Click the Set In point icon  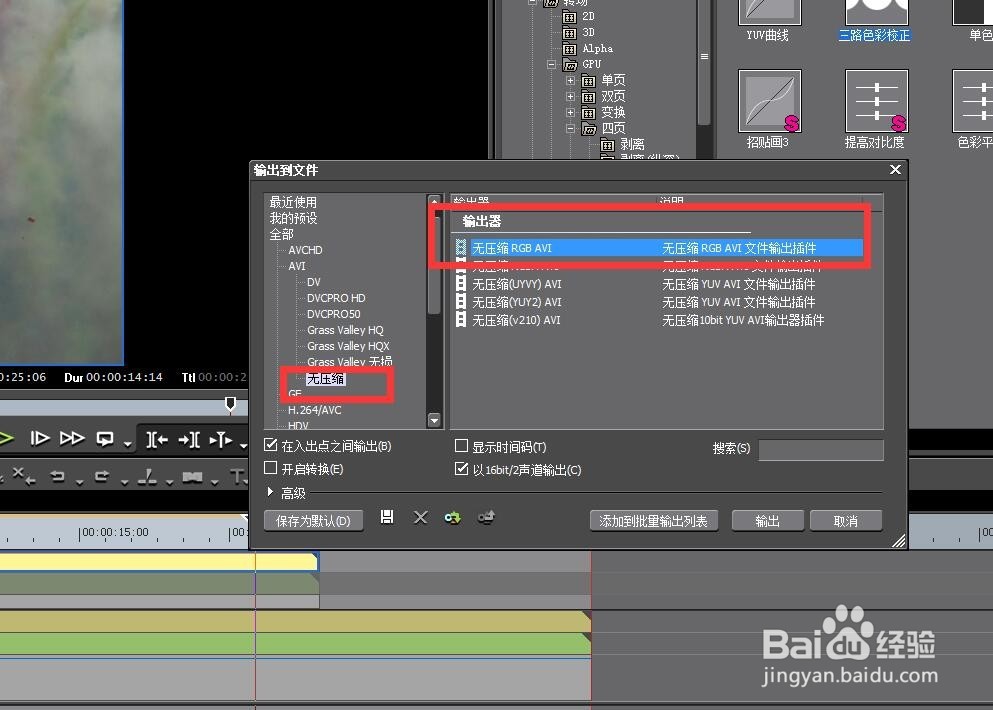[157, 439]
